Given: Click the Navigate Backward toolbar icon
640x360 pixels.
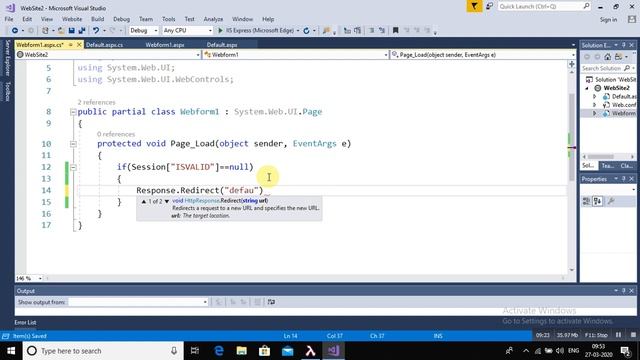Looking at the screenshot, I should 15,31.
